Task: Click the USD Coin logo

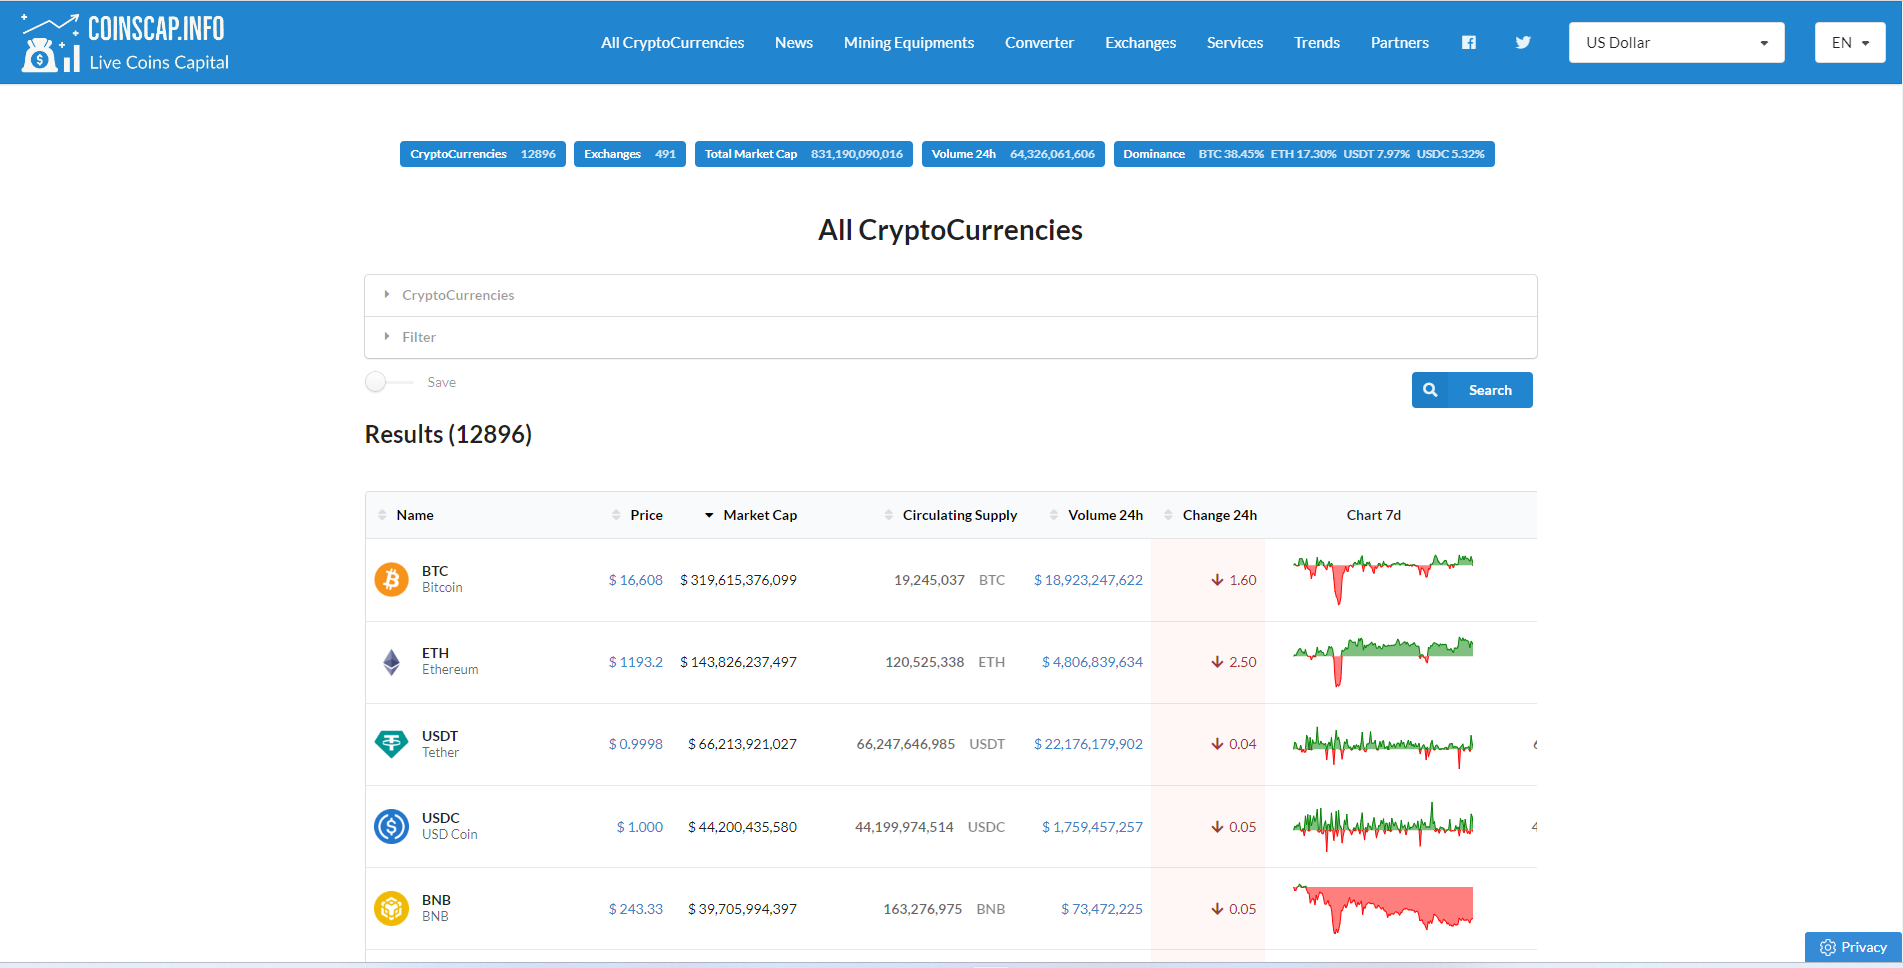Action: coord(391,826)
